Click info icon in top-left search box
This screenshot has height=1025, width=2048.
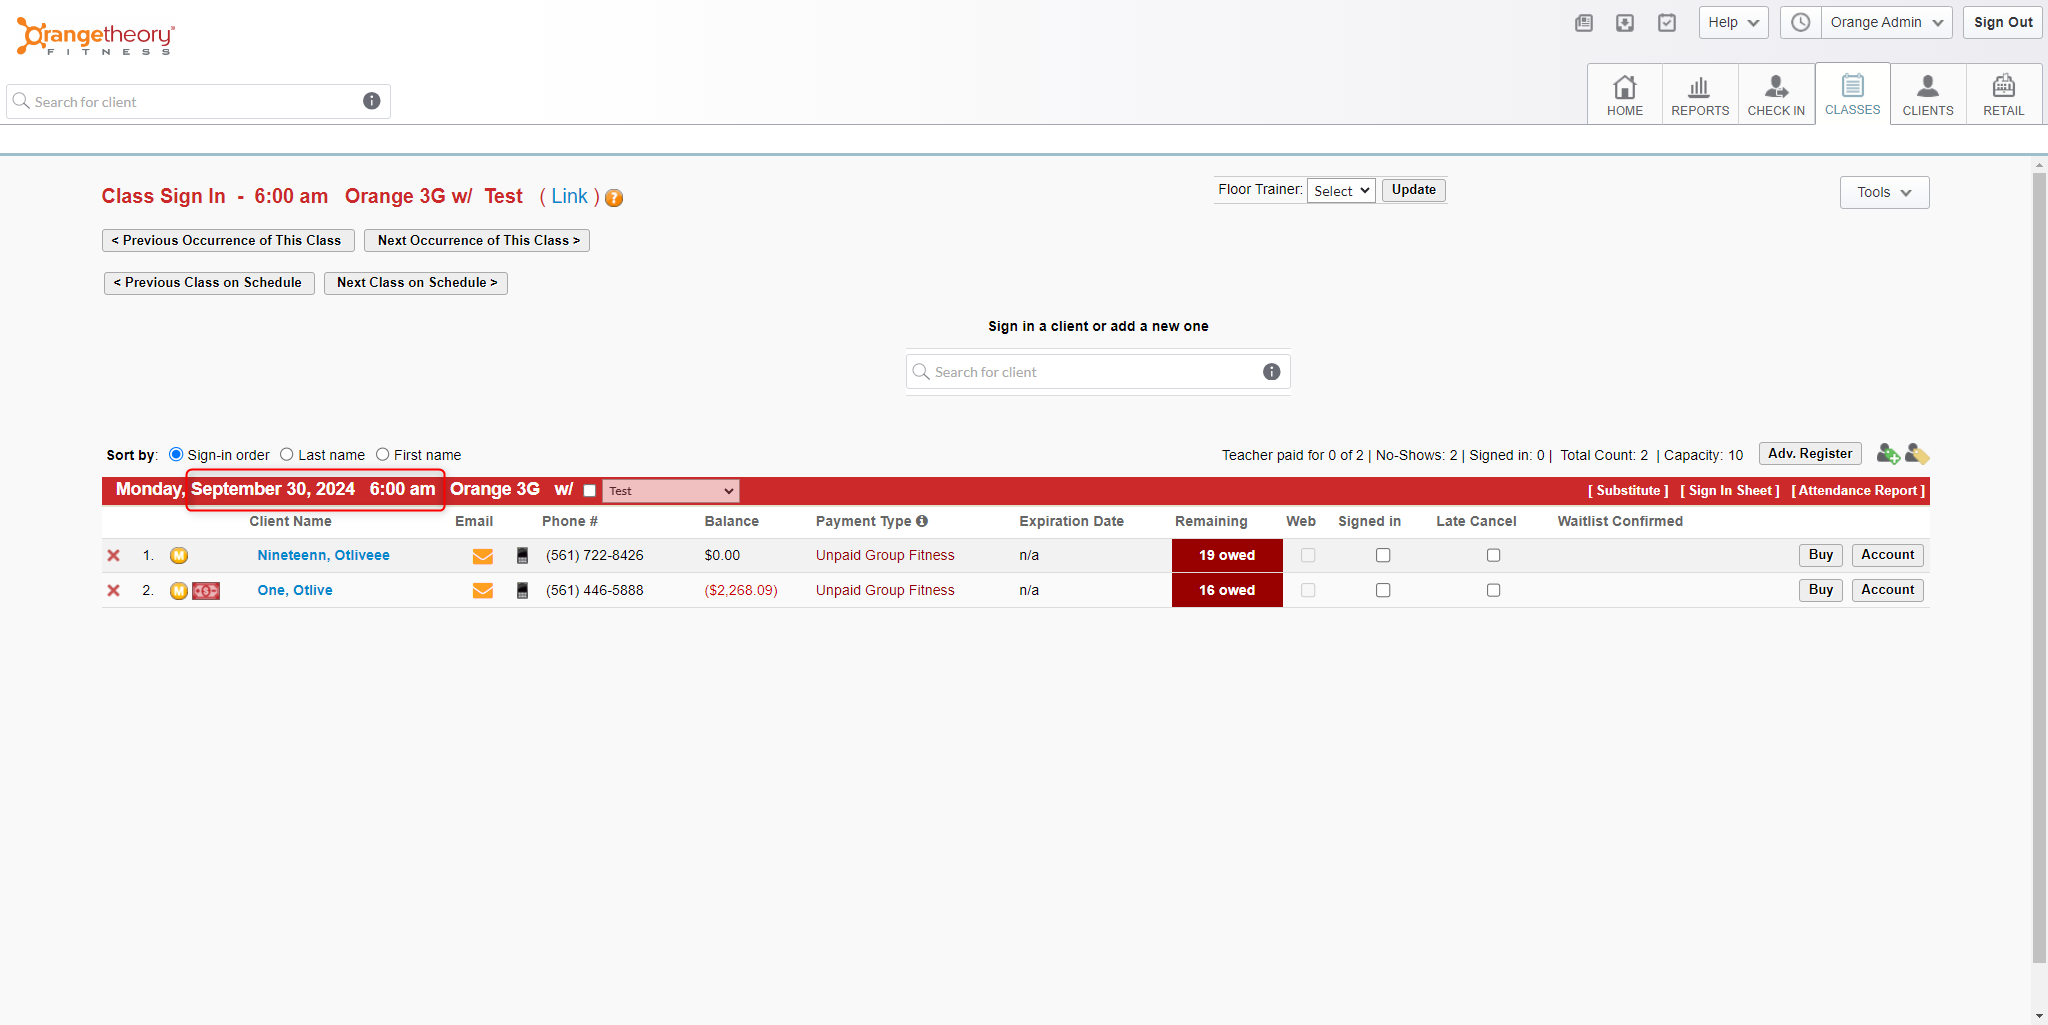(371, 101)
